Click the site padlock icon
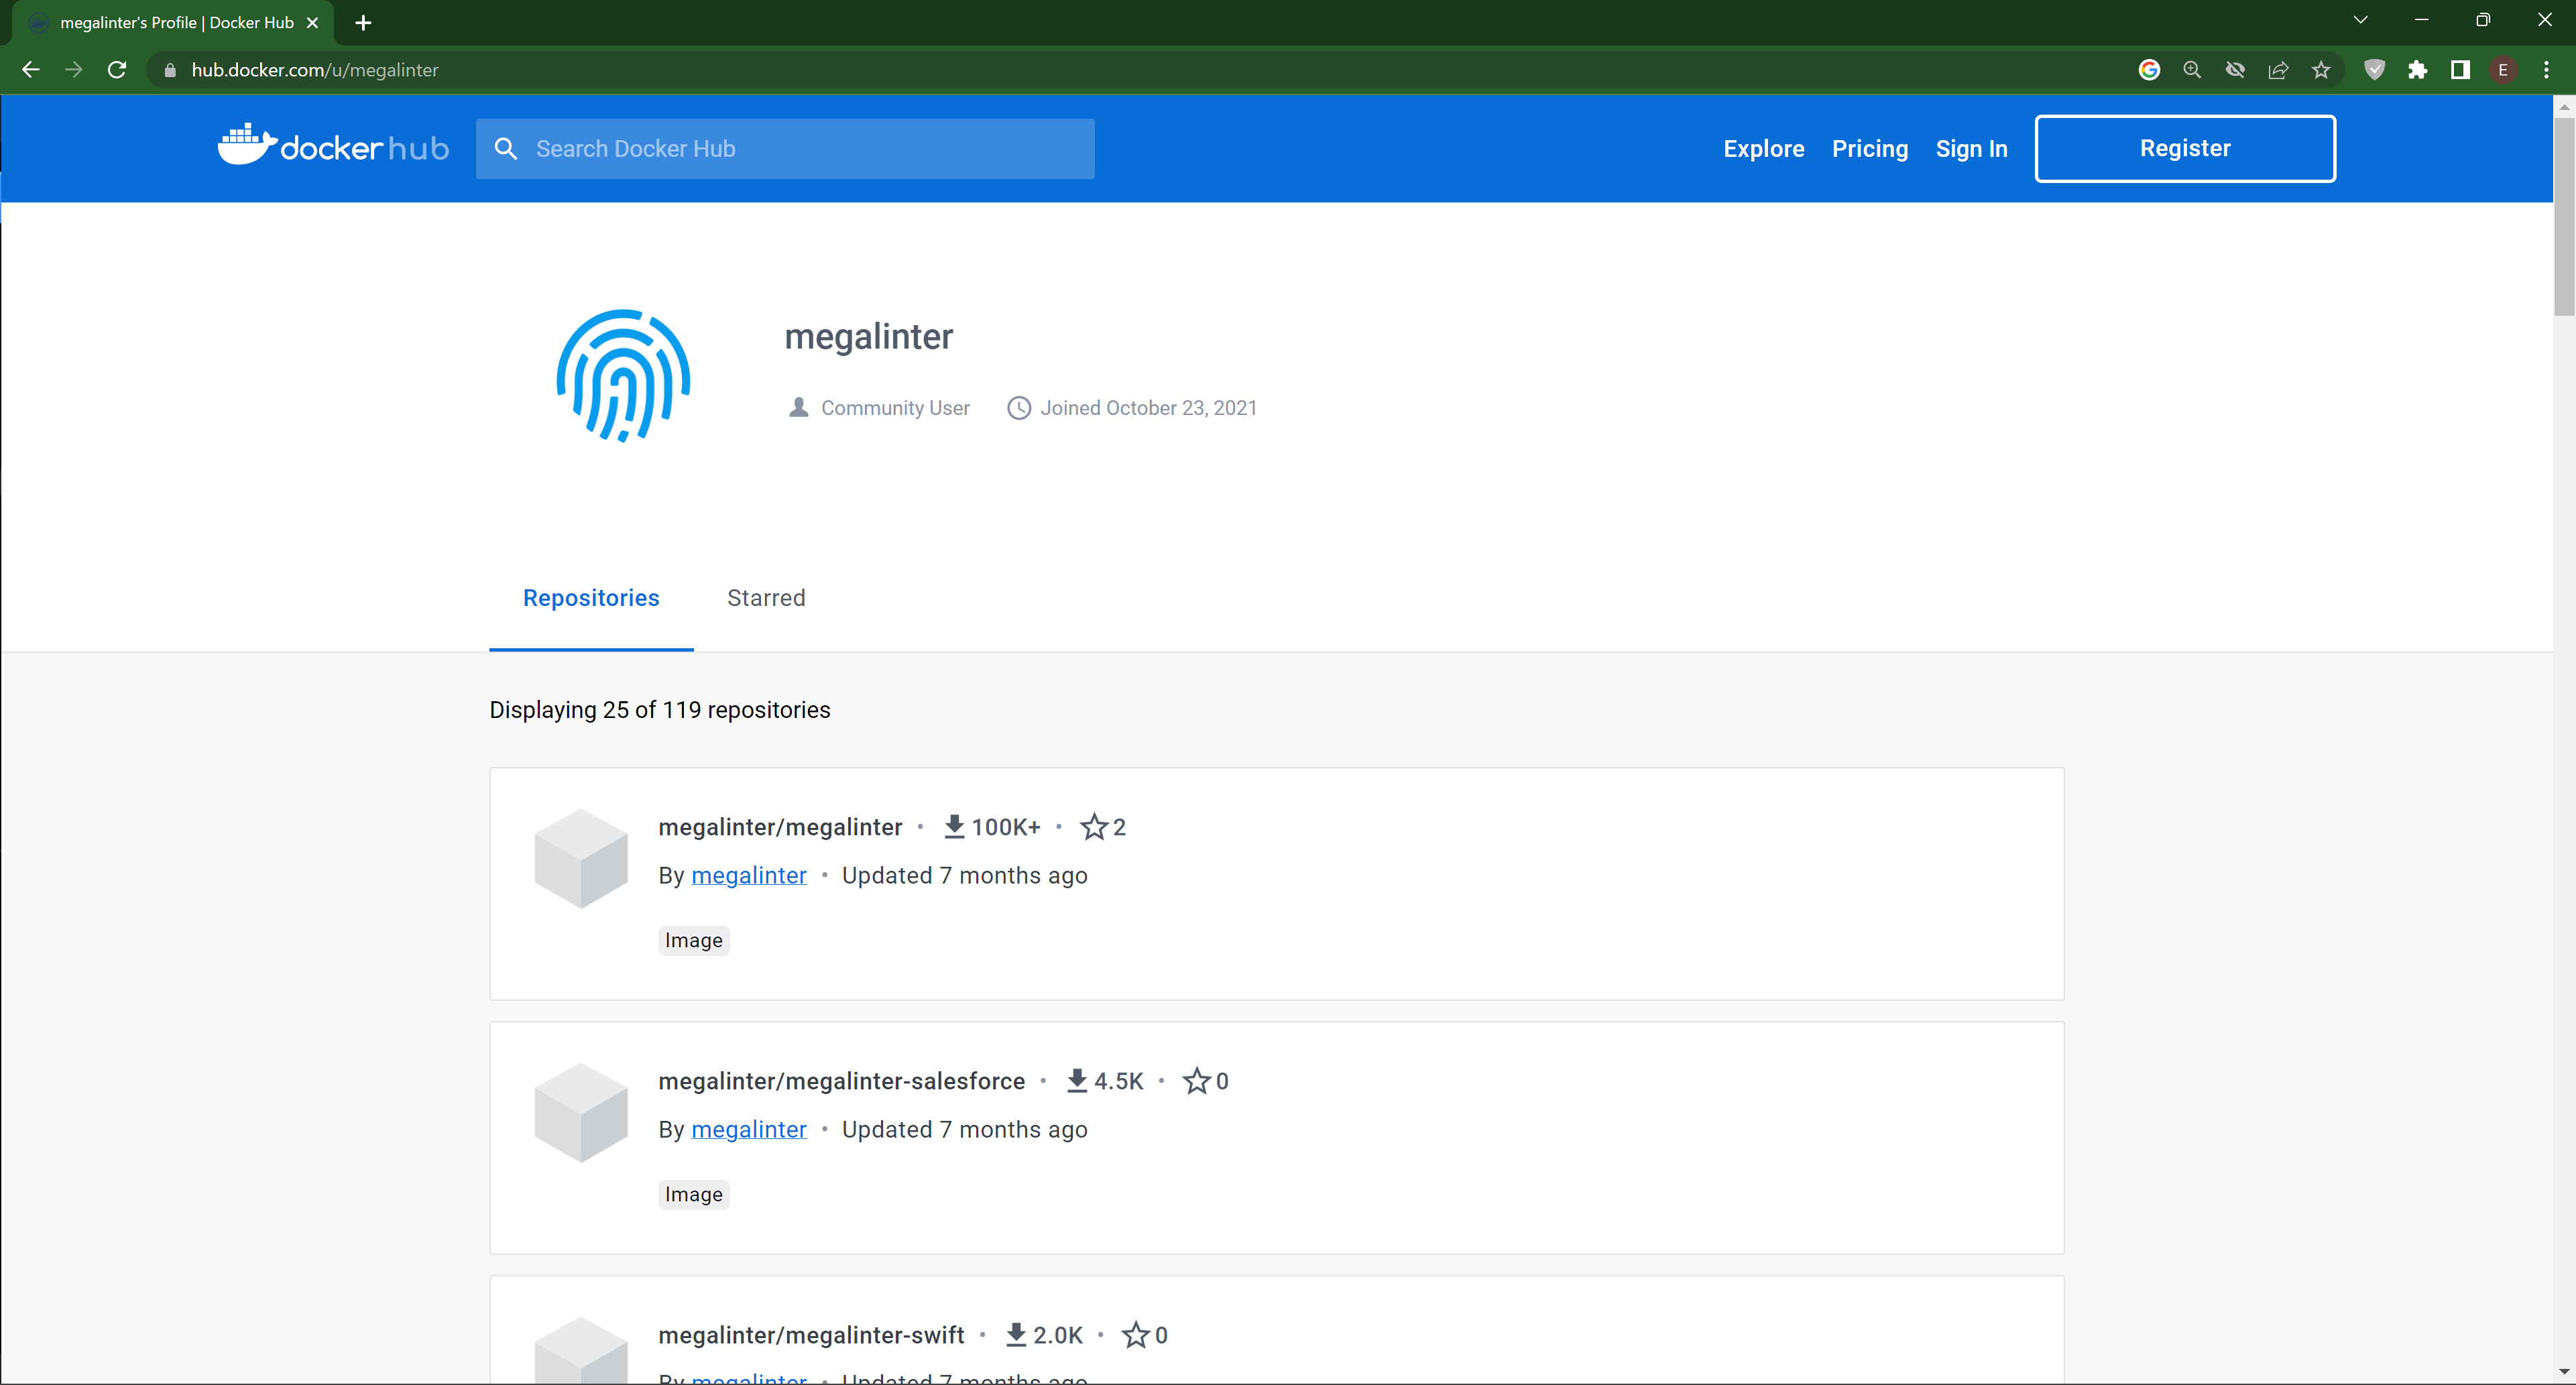The image size is (2576, 1385). point(170,70)
